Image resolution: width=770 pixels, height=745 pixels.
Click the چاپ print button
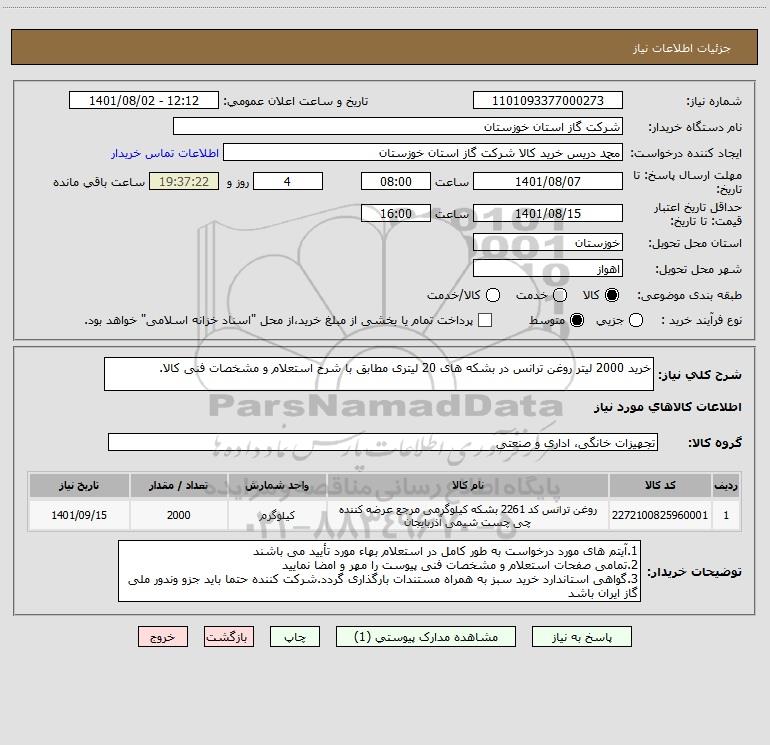[x=295, y=637]
